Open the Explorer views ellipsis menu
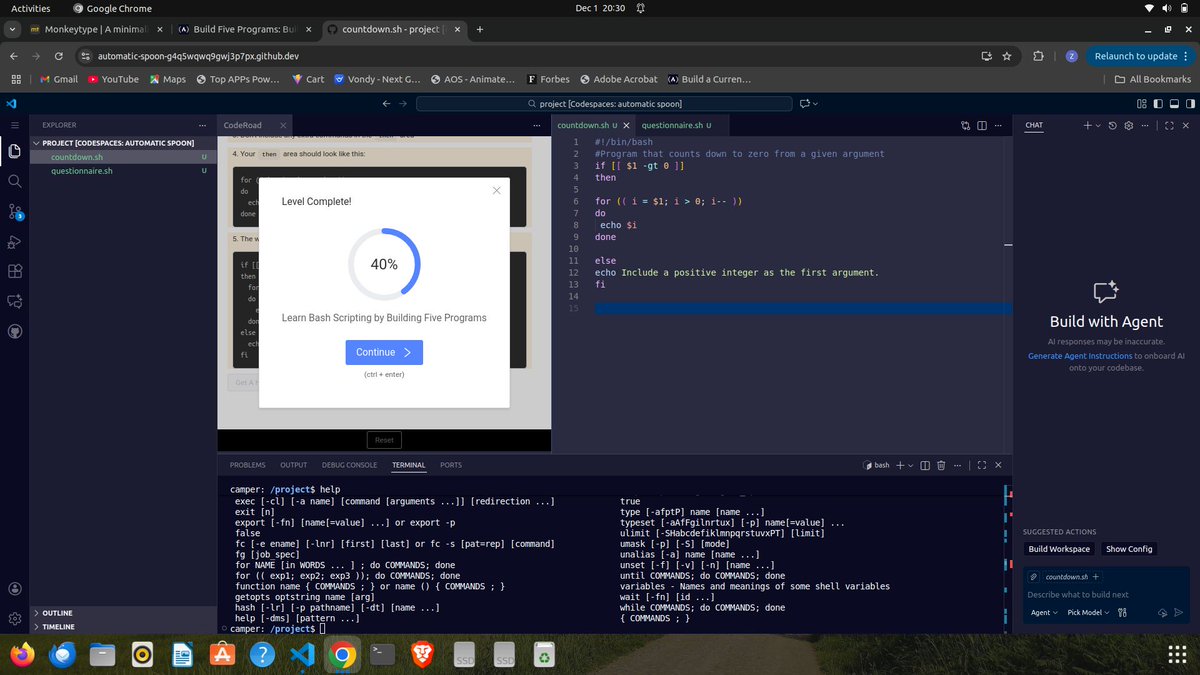The image size is (1200, 675). click(203, 125)
